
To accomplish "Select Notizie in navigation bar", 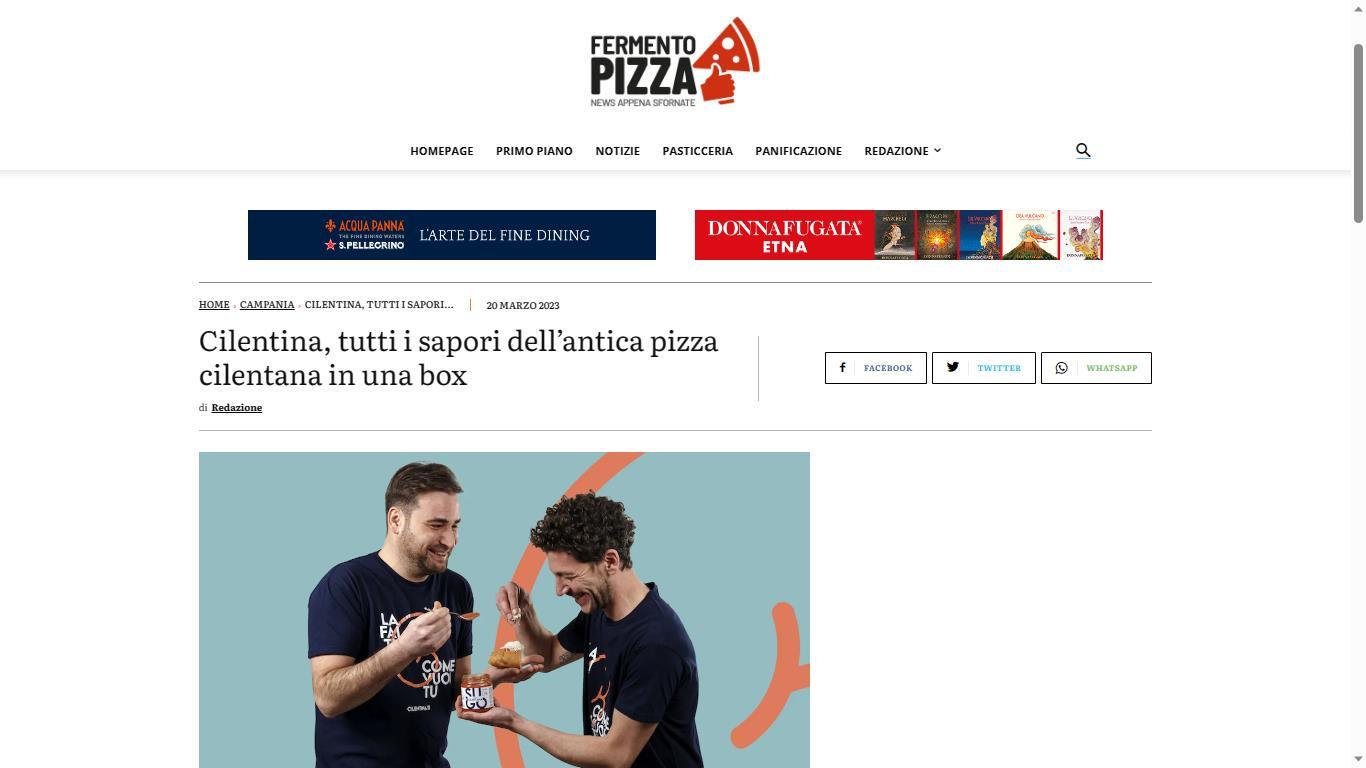I will (x=617, y=151).
